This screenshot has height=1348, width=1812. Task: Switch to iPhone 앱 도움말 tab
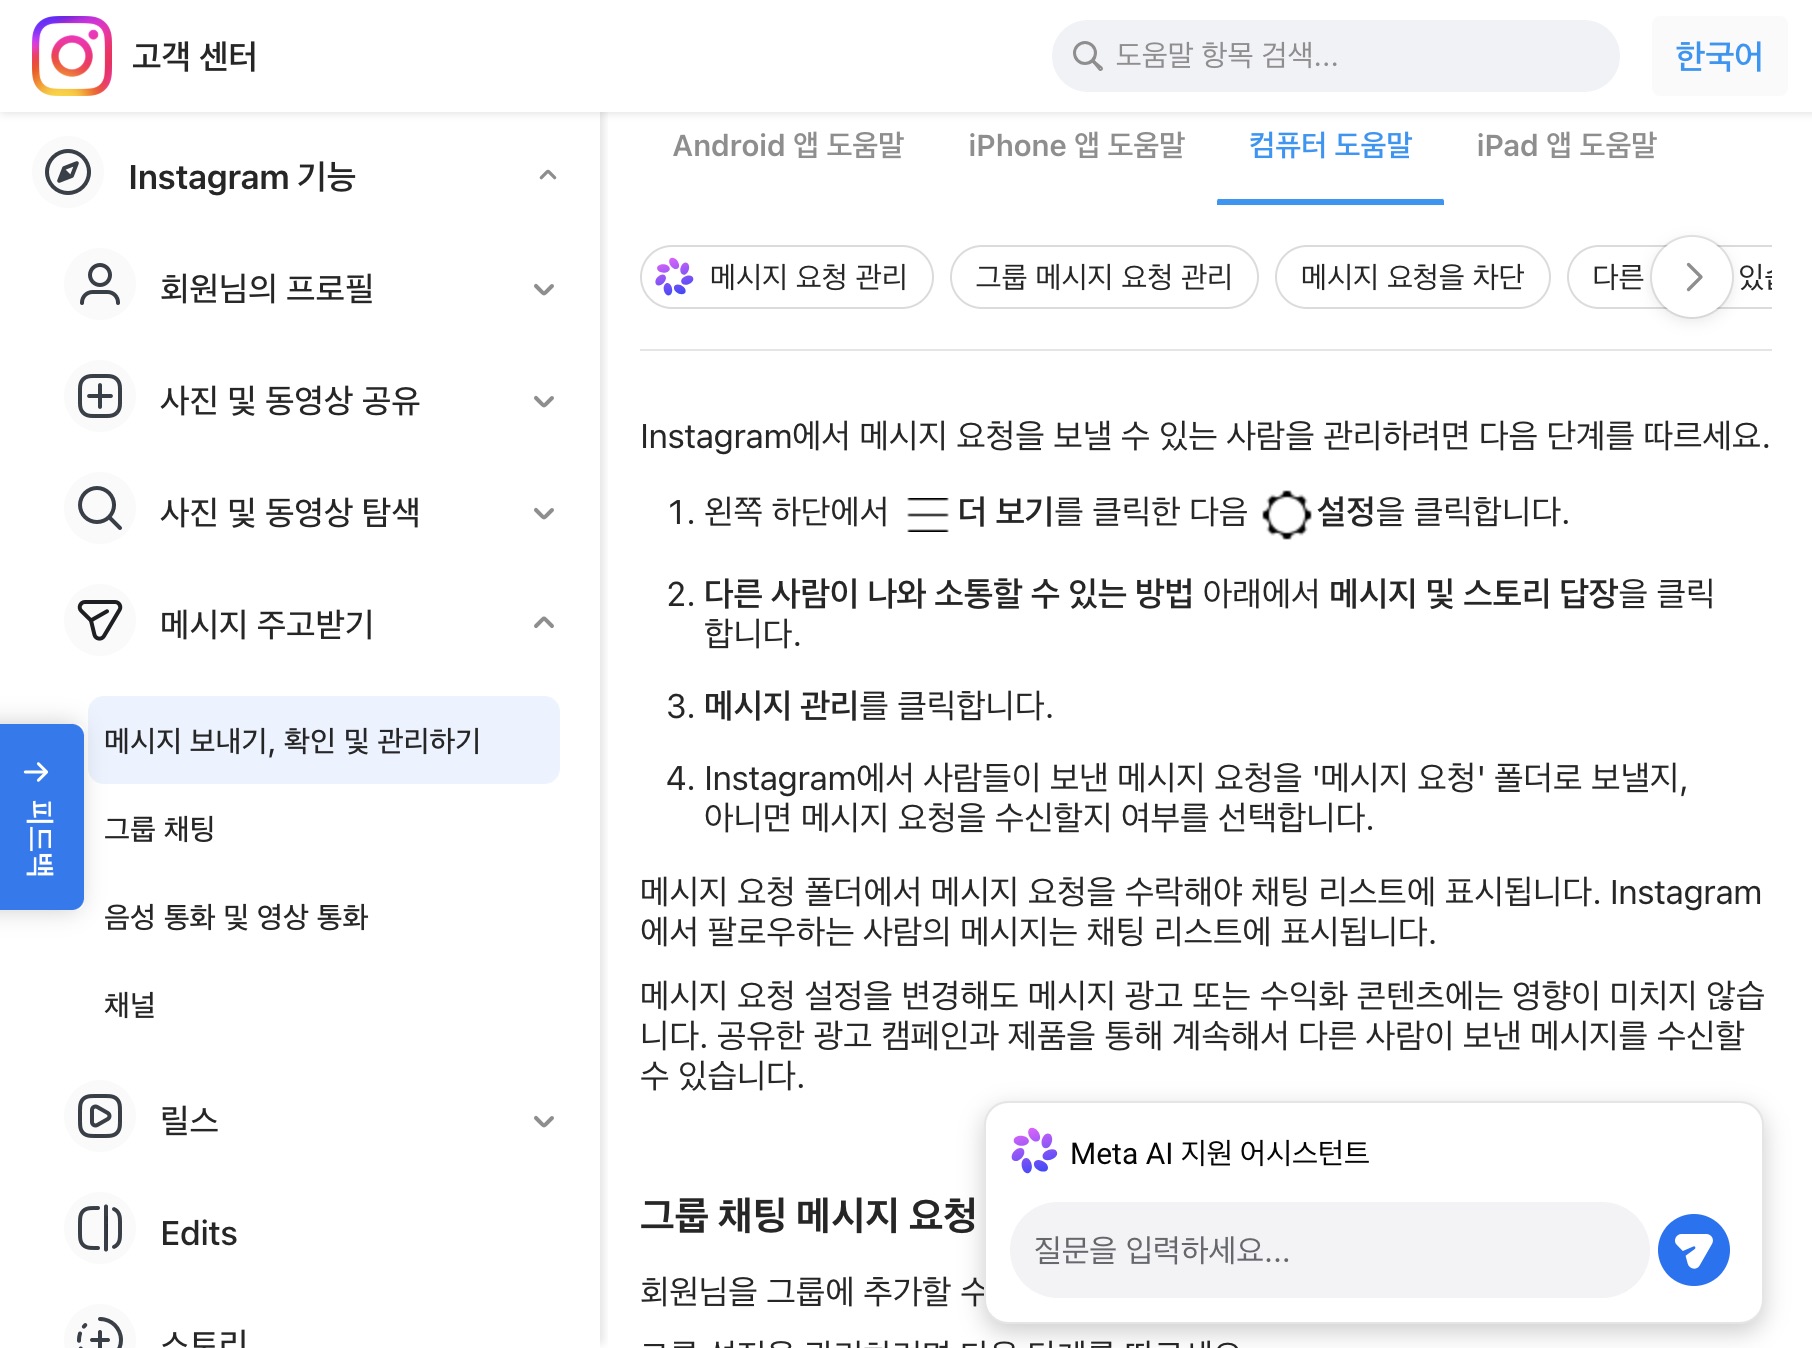(1076, 146)
